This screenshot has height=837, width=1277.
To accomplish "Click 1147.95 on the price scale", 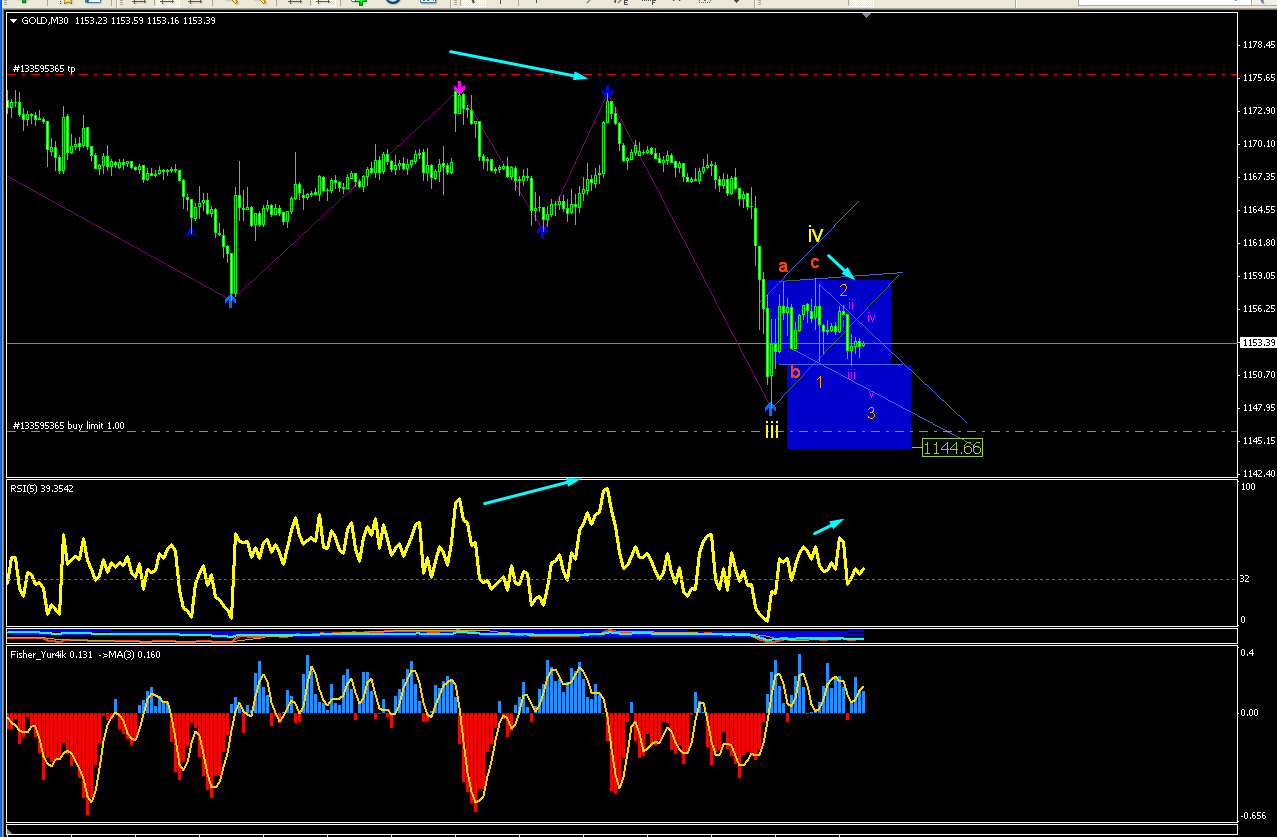I will pyautogui.click(x=1257, y=408).
